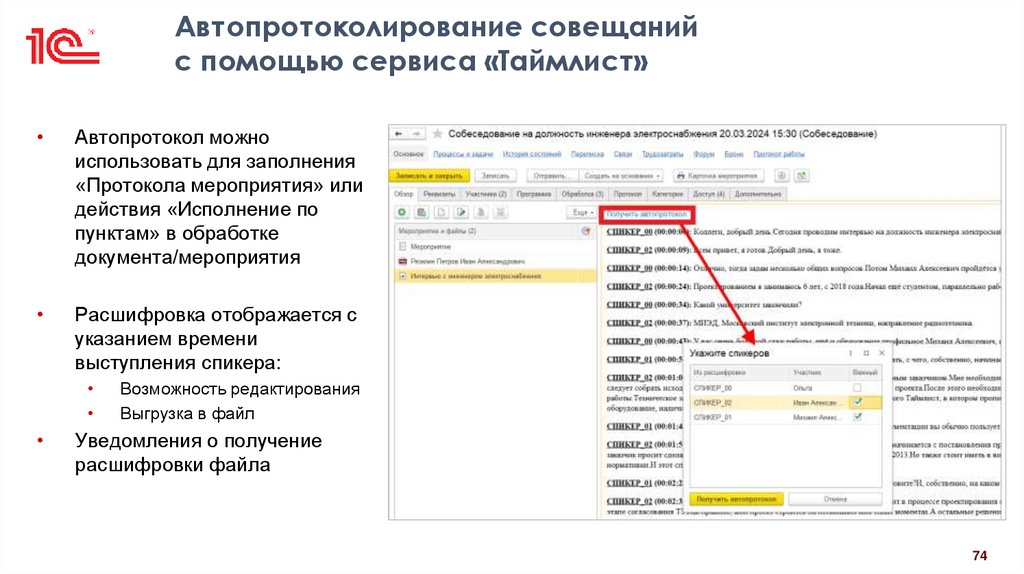Click participant cell 'Михаил Алекс...' in dialog
This screenshot has height=574, width=1024.
click(x=820, y=417)
